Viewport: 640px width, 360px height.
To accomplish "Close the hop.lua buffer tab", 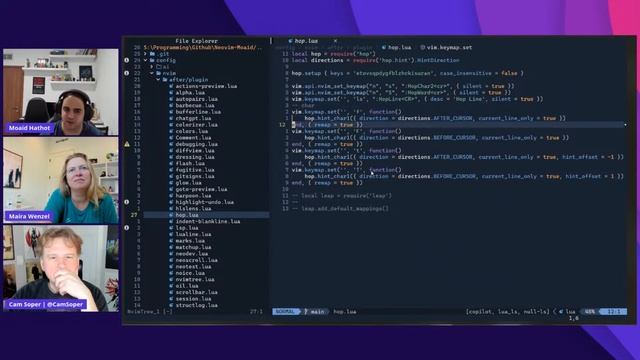I will 335,41.
